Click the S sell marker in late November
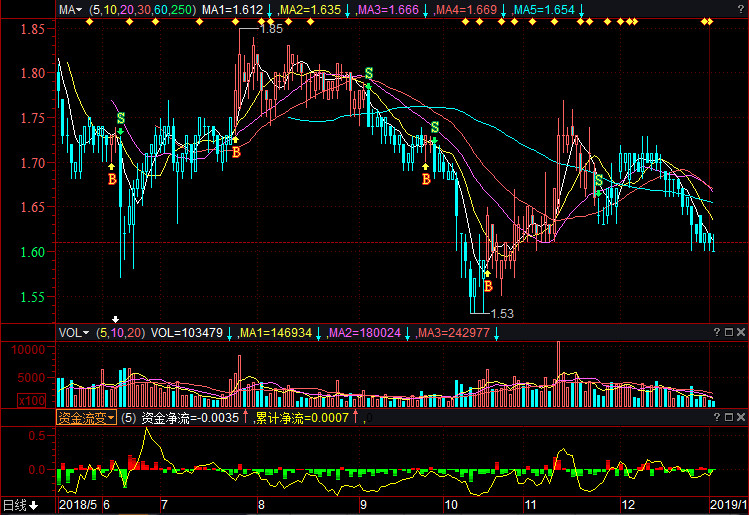749x515 pixels. click(x=599, y=180)
